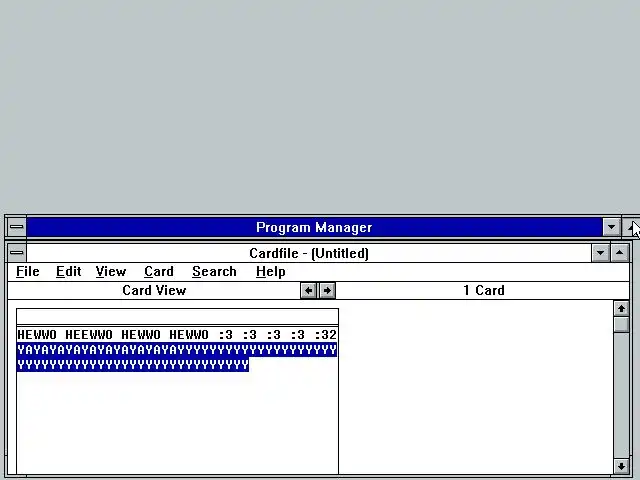Screen dimensions: 640x480
Task: Click the 1 Card count label
Action: pyautogui.click(x=484, y=291)
